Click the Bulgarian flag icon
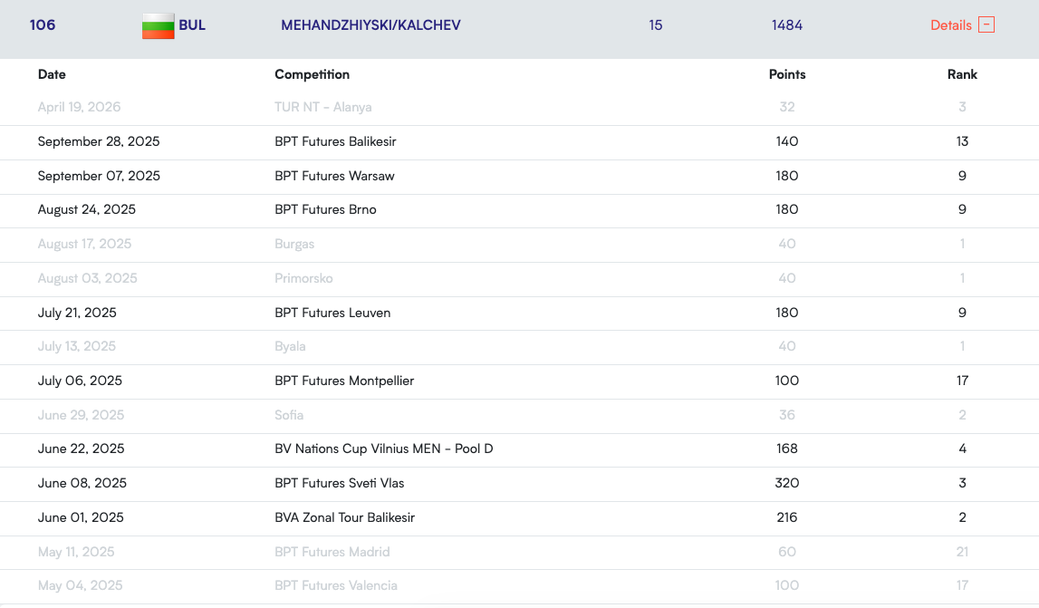 coord(158,25)
